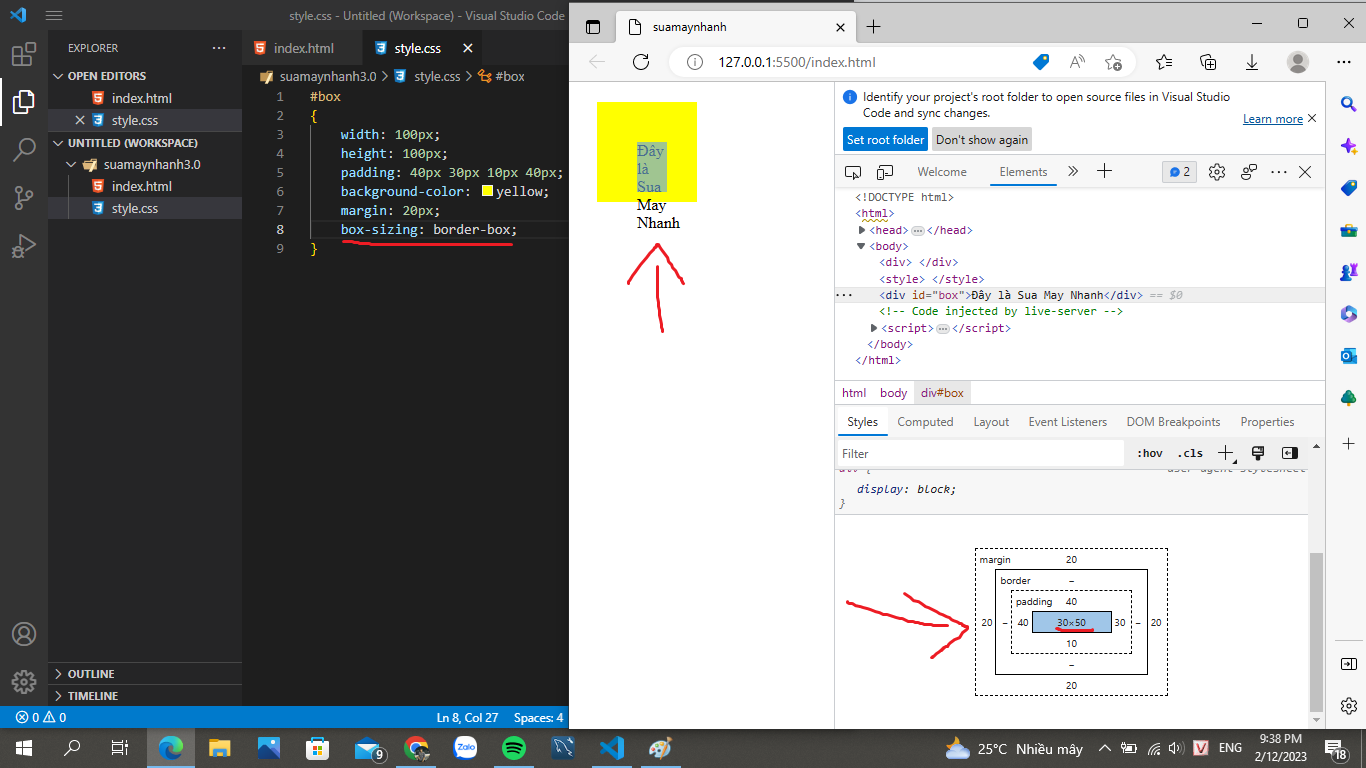Toggle computed styles sidebar icon
Screen dimensions: 1366x768
tap(1290, 454)
